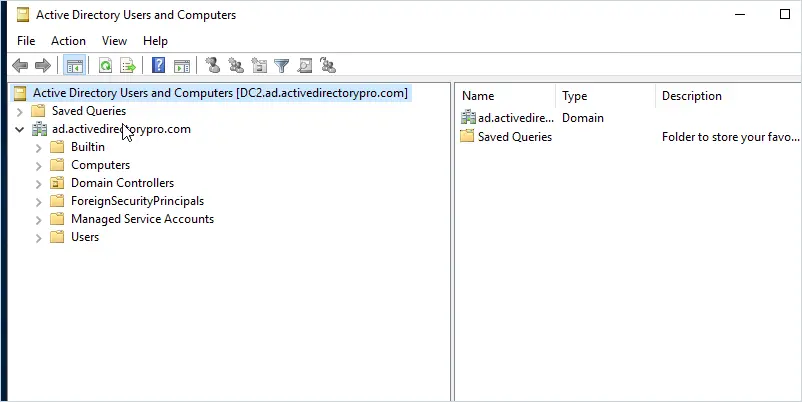
Task: Create a new group with toolbar icon
Action: pos(236,65)
